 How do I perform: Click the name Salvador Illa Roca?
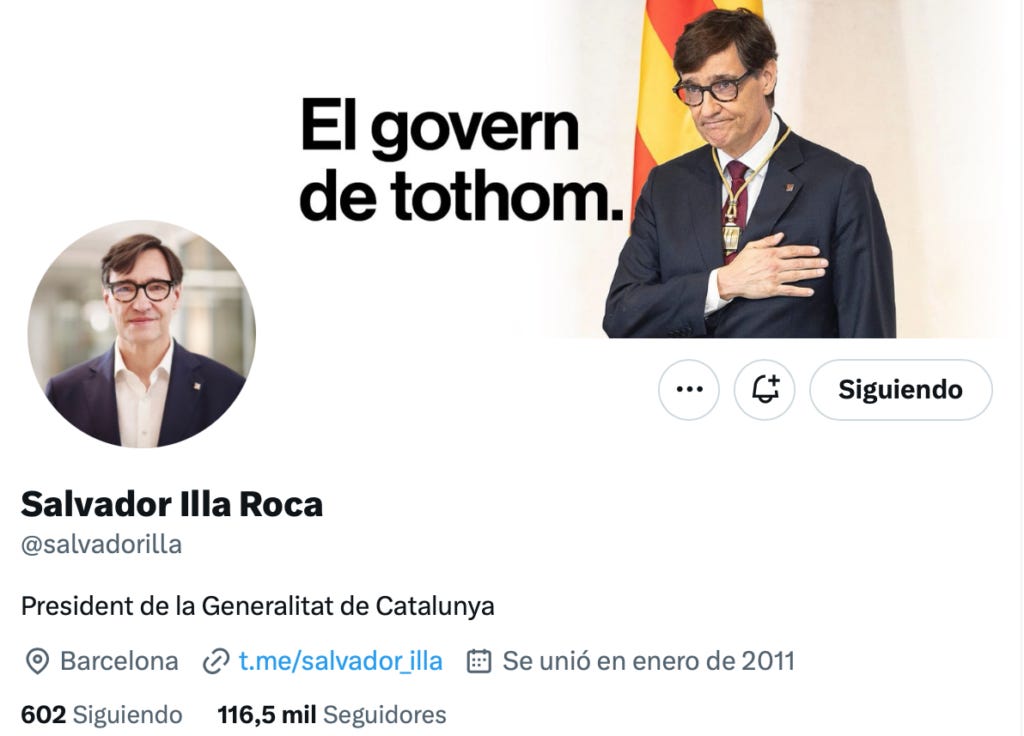point(172,504)
